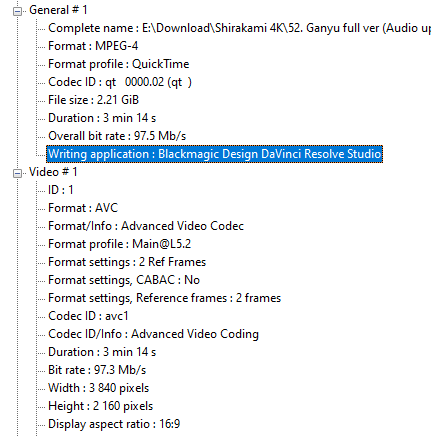The width and height of the screenshot is (431, 437).
Task: Select Duration row under Video
Action: (102, 352)
